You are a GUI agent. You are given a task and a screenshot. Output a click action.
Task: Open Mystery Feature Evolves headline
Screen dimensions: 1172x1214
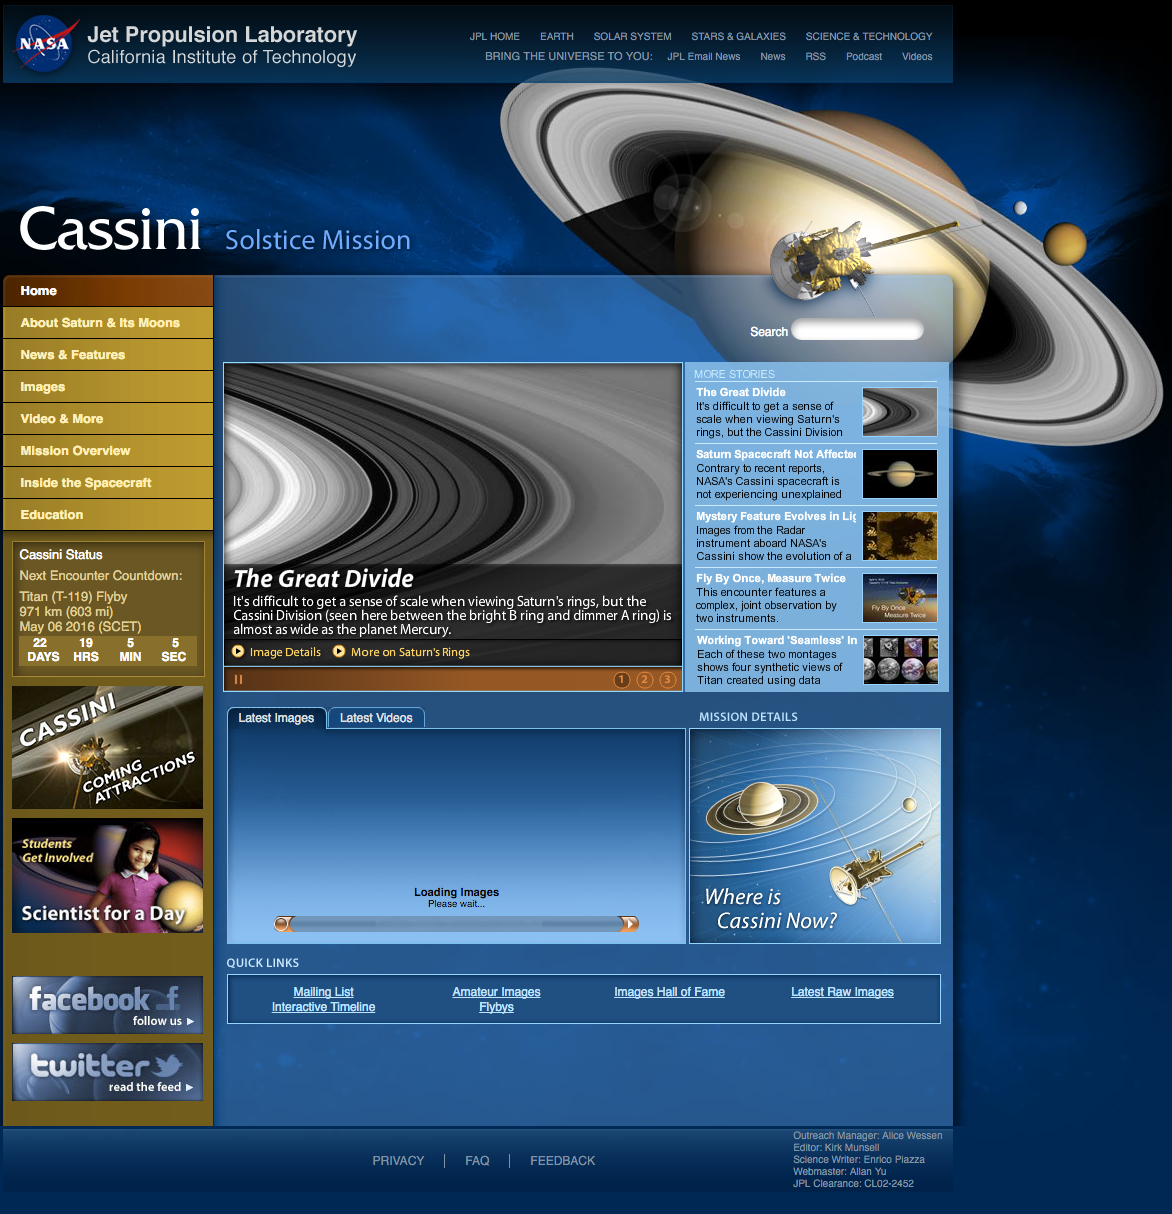(x=776, y=517)
